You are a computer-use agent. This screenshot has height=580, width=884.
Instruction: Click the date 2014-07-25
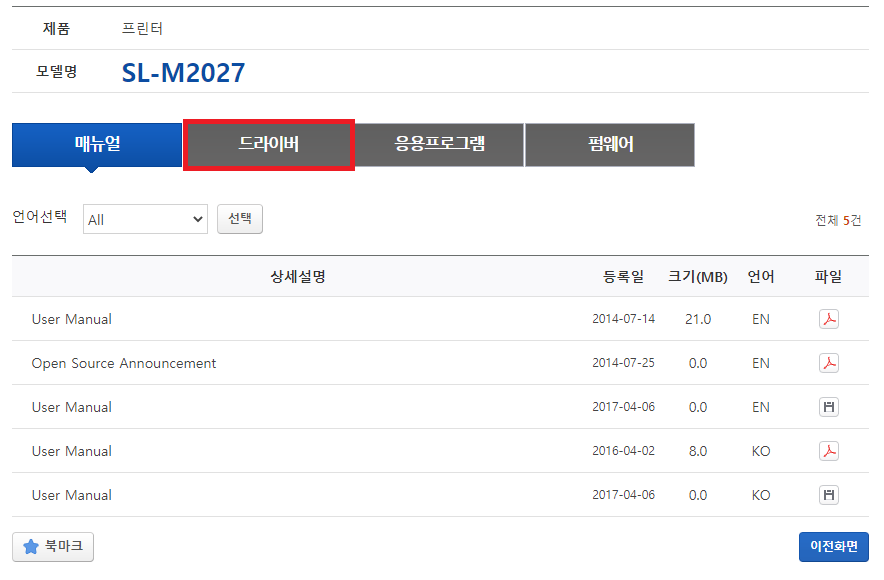pyautogui.click(x=624, y=363)
